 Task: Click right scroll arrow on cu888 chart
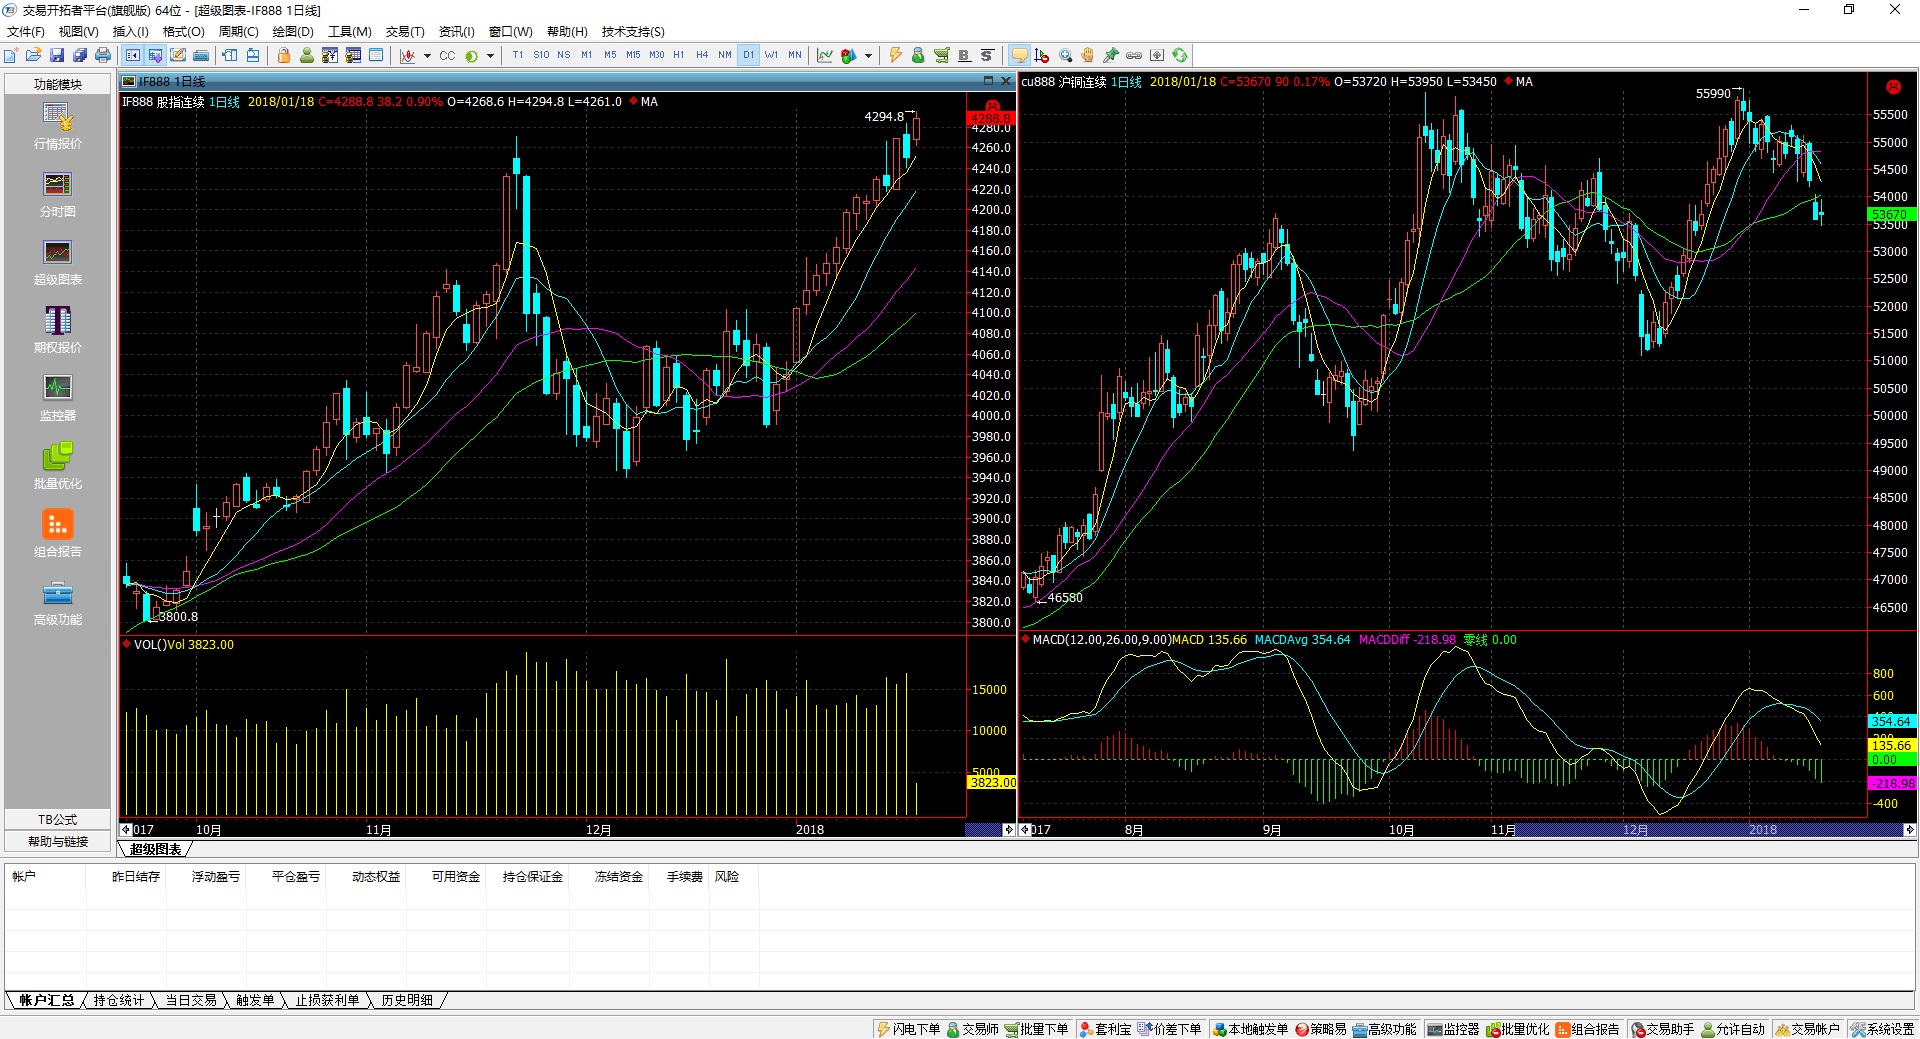point(1910,829)
